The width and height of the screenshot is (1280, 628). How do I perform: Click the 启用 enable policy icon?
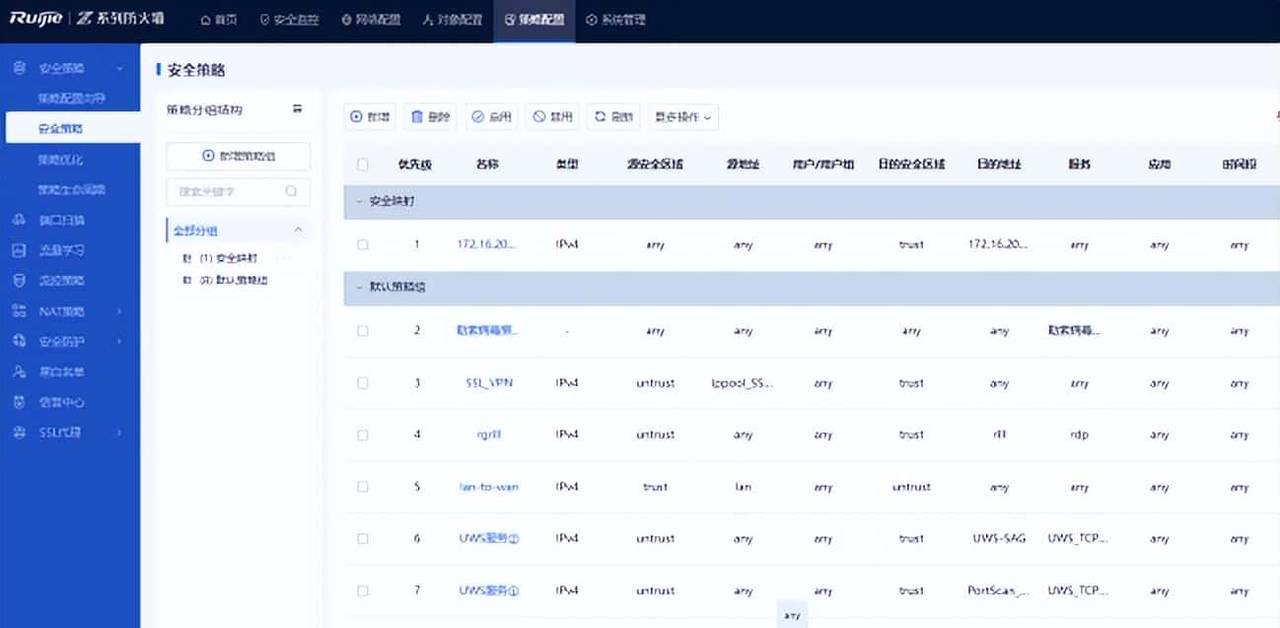(490, 116)
